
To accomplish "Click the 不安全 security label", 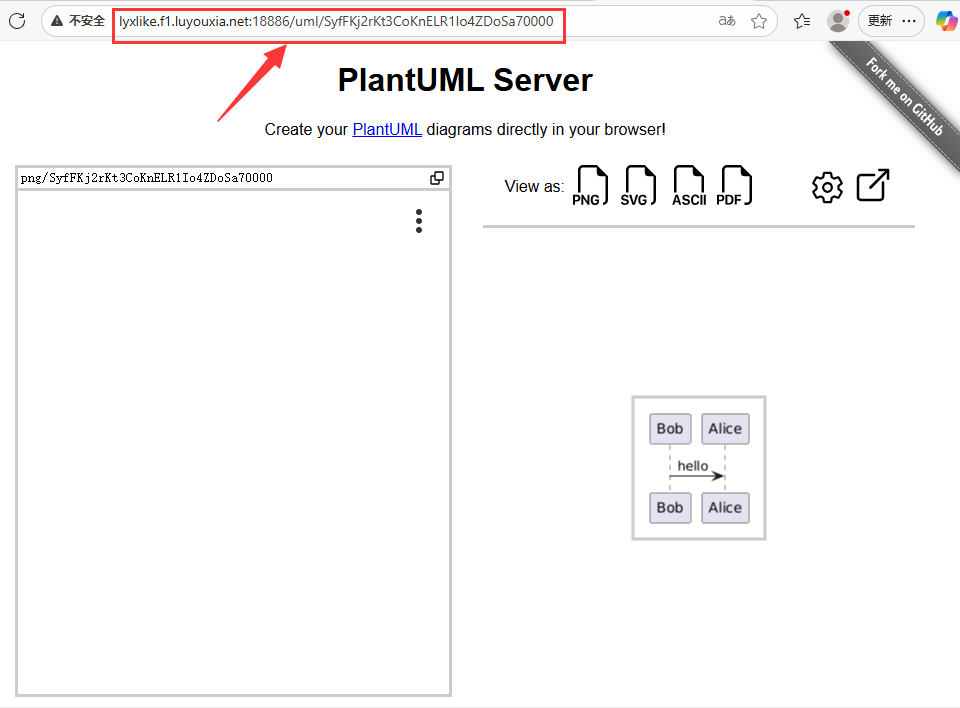I will pyautogui.click(x=86, y=21).
